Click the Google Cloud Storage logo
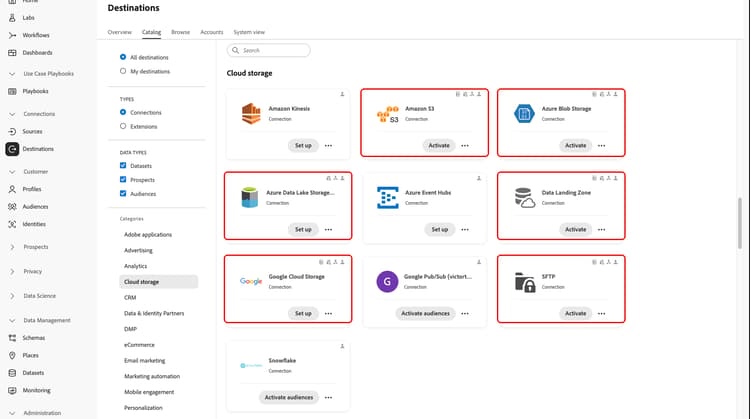Screen dimensions: 750x419 pyautogui.click(x=251, y=281)
